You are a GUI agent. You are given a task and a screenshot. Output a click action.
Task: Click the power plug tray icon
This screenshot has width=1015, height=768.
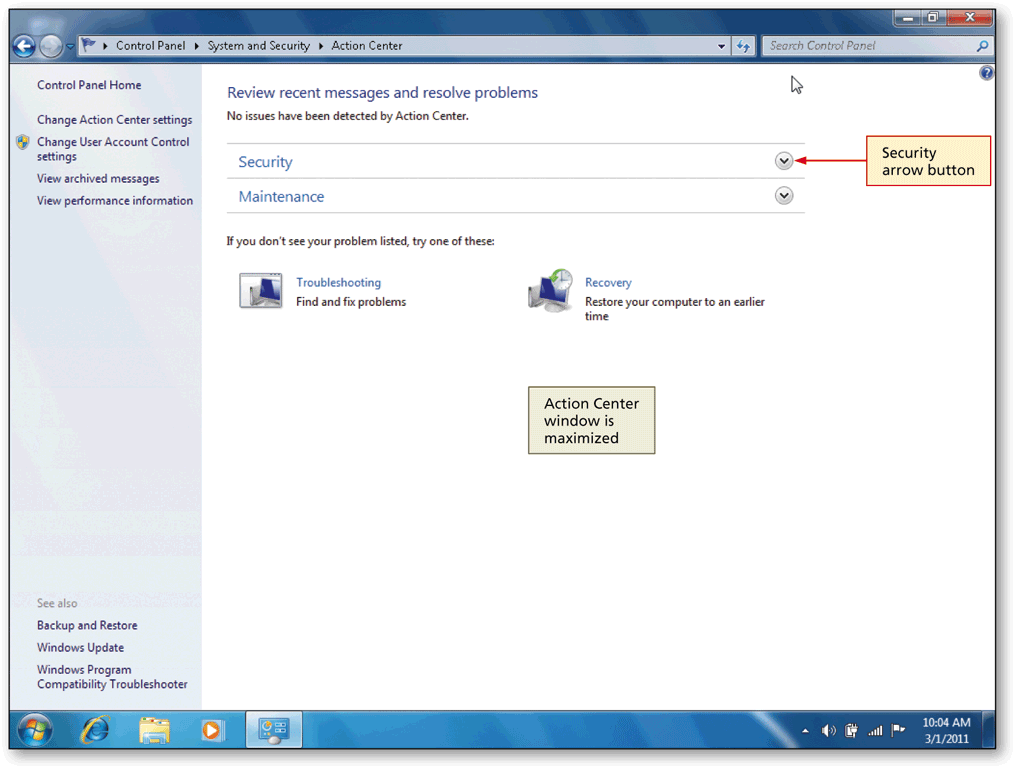[851, 731]
